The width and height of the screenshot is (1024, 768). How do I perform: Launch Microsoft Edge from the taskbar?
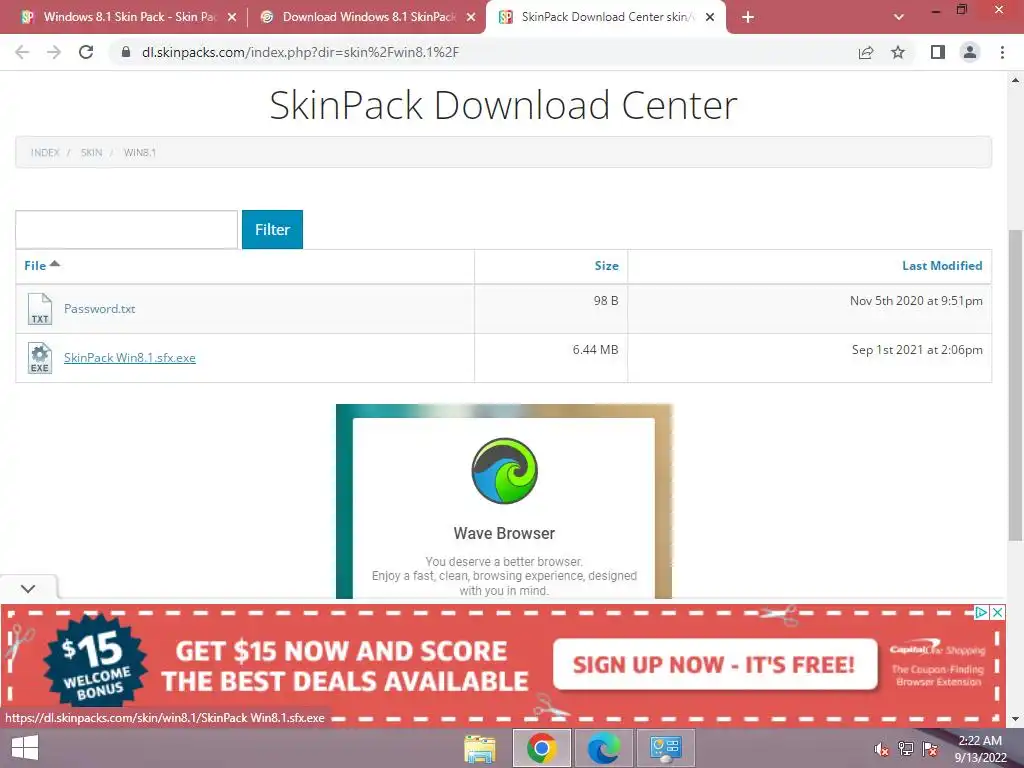coord(604,748)
